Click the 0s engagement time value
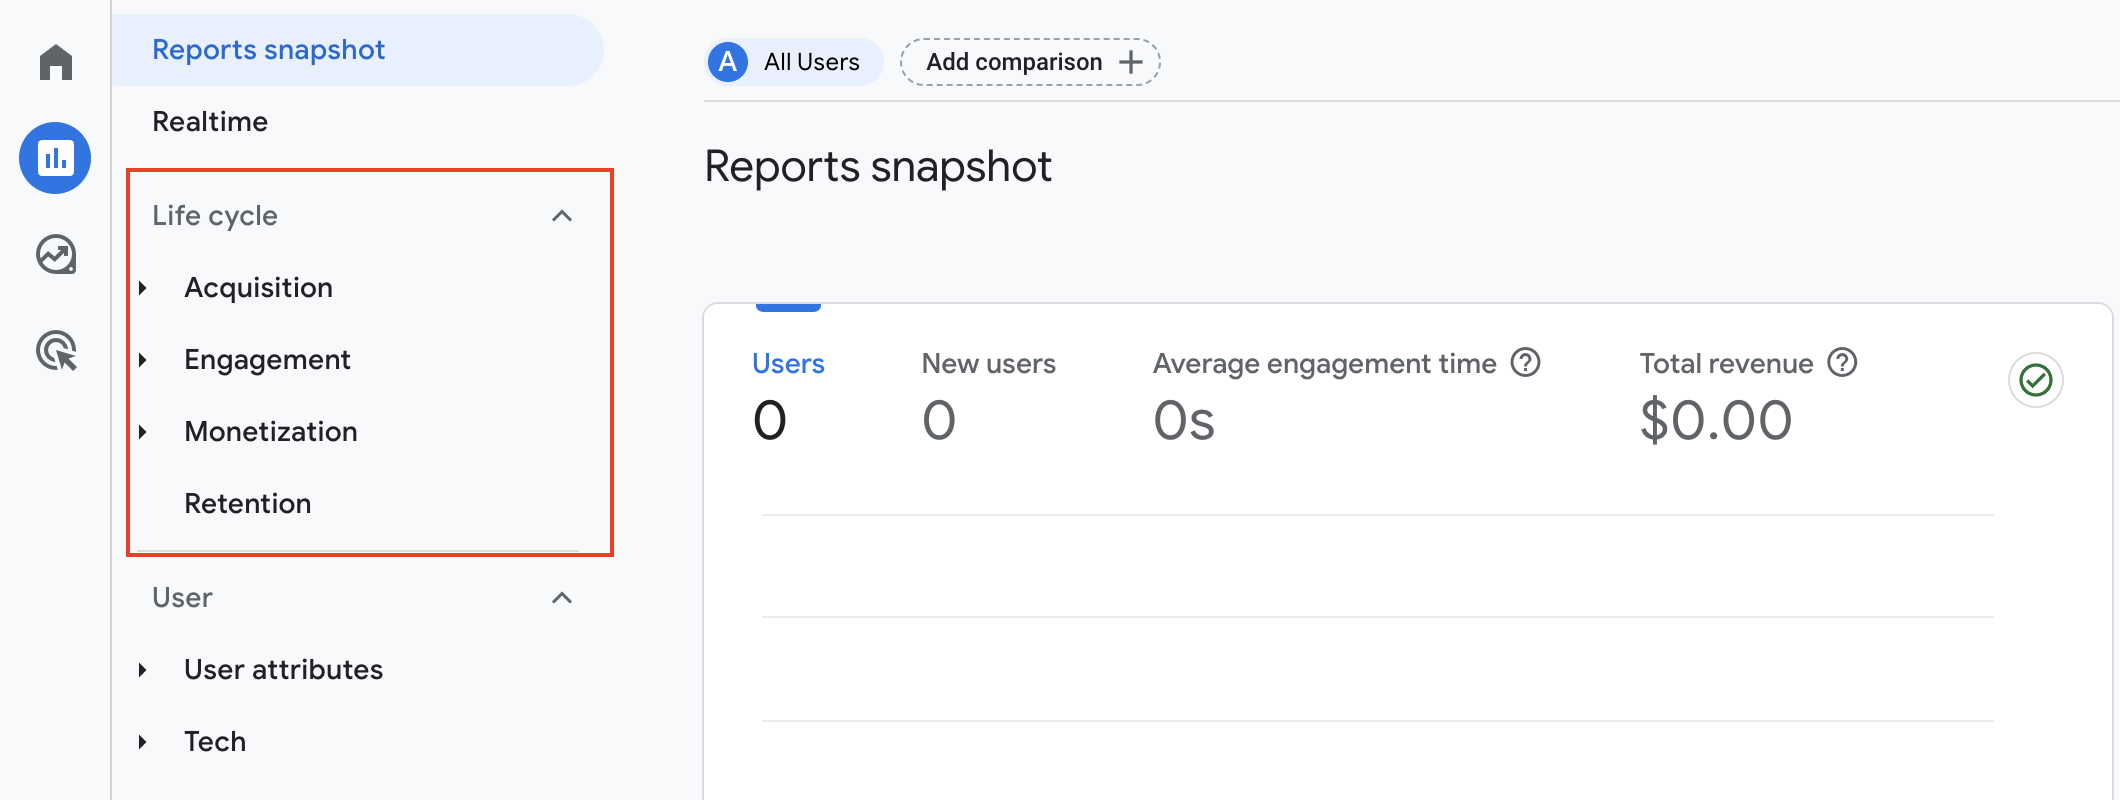 pyautogui.click(x=1184, y=420)
